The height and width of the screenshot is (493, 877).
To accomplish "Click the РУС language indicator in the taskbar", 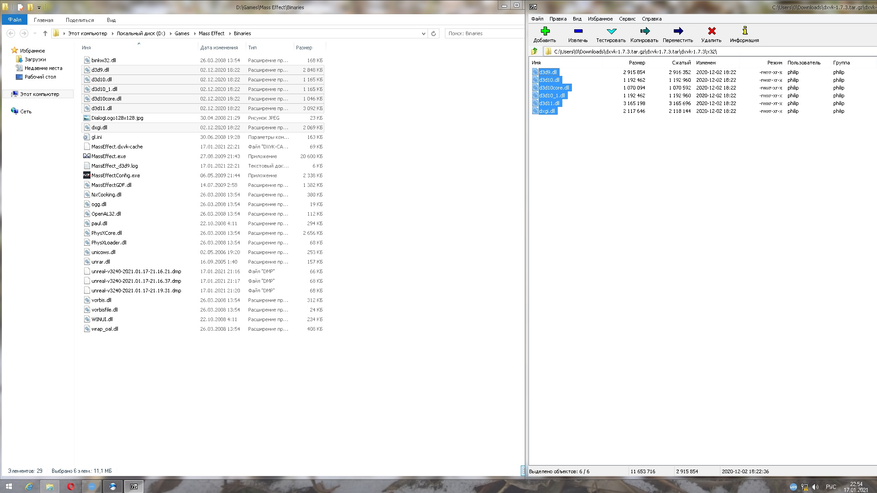I will [x=831, y=487].
